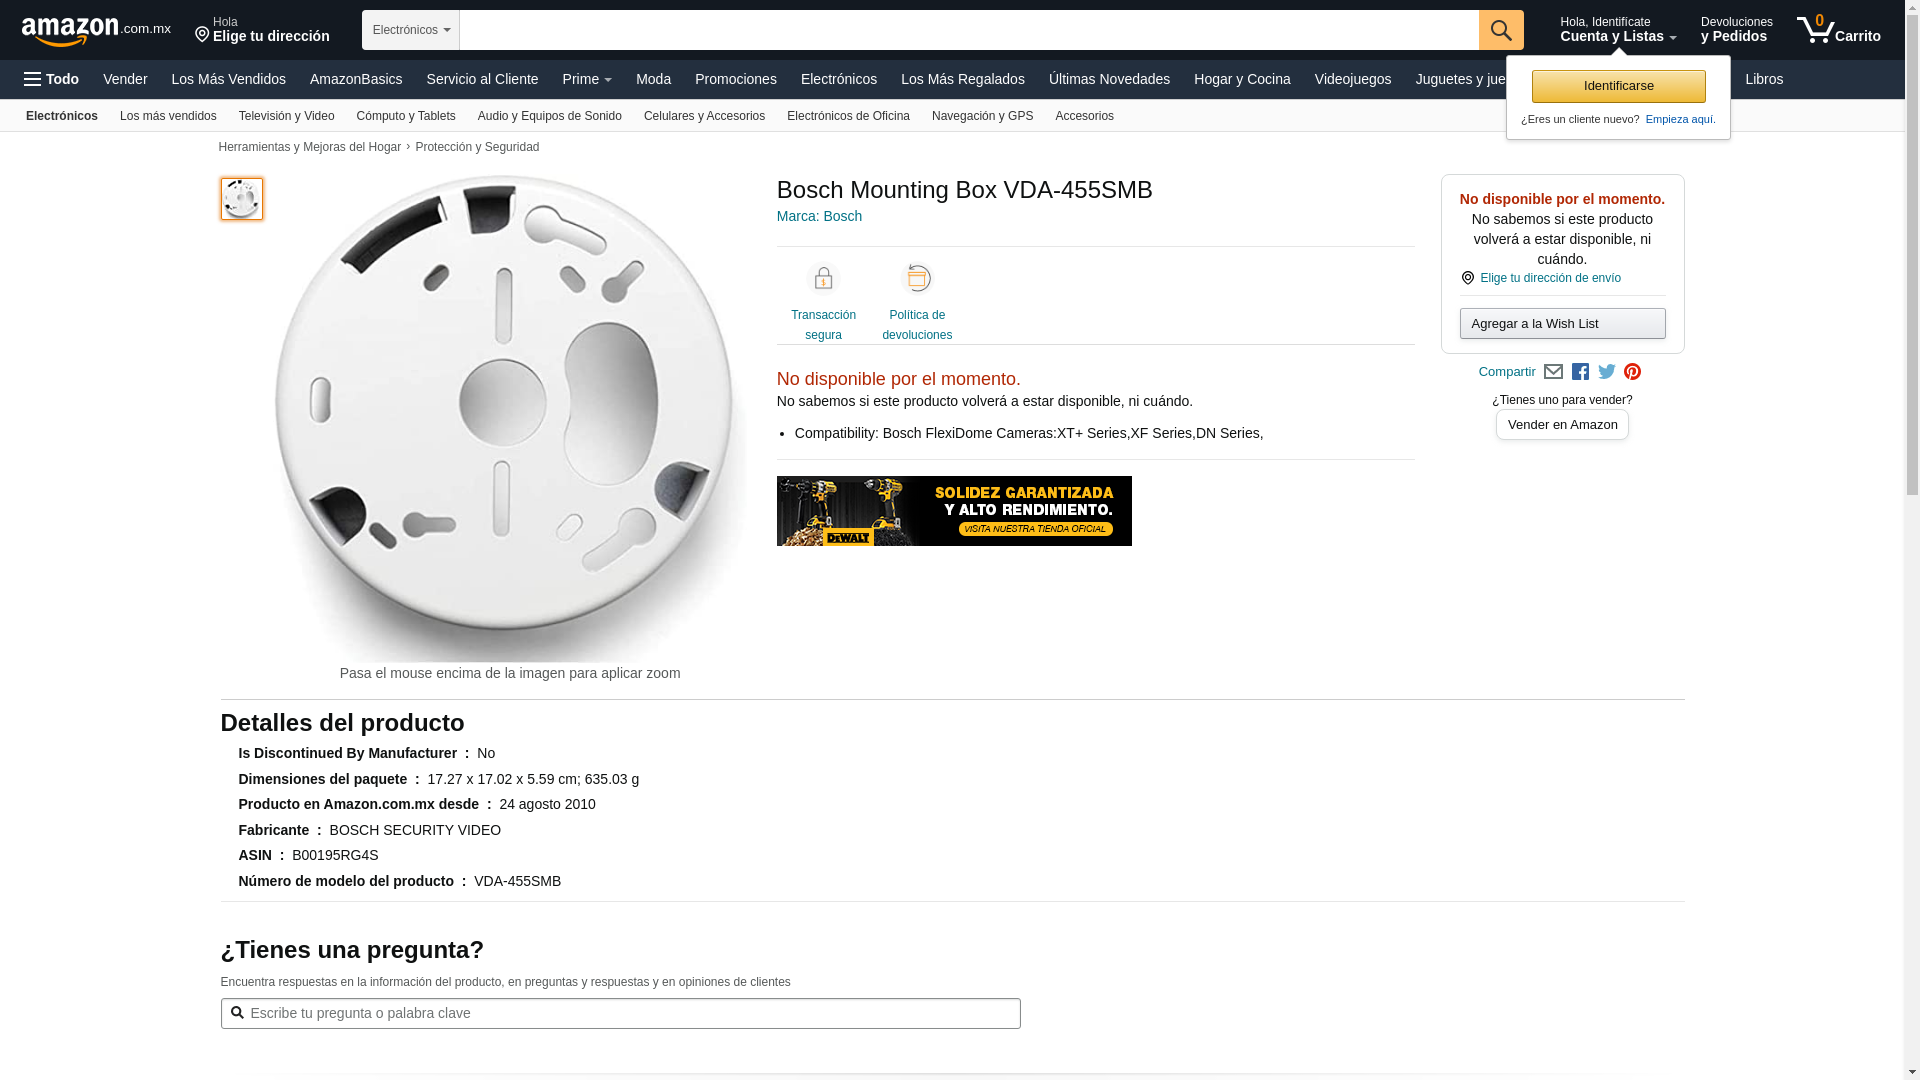Viewport: 1920px width, 1080px height.
Task: Select Celulares y Accesorios subcategory tab
Action: (x=703, y=116)
